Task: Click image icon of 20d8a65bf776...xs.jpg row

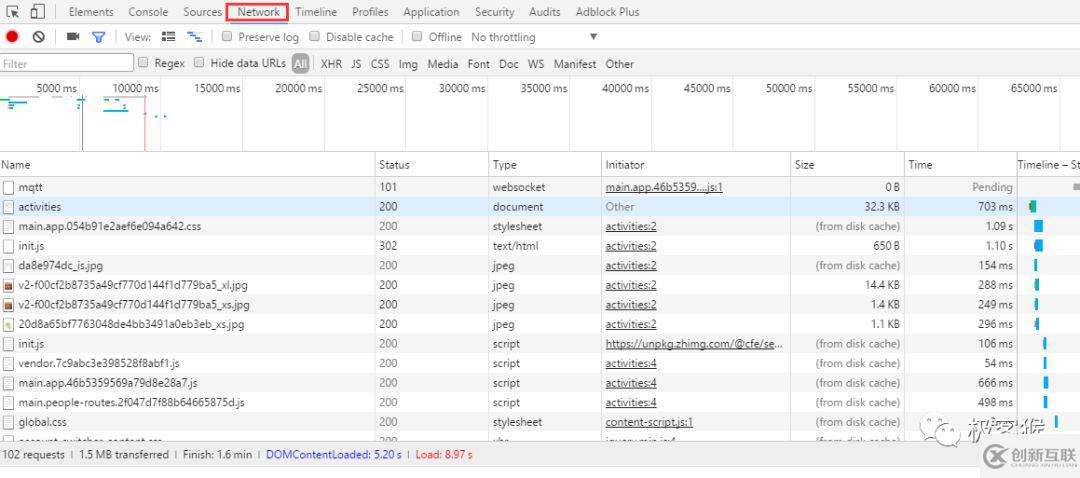Action: 8,324
